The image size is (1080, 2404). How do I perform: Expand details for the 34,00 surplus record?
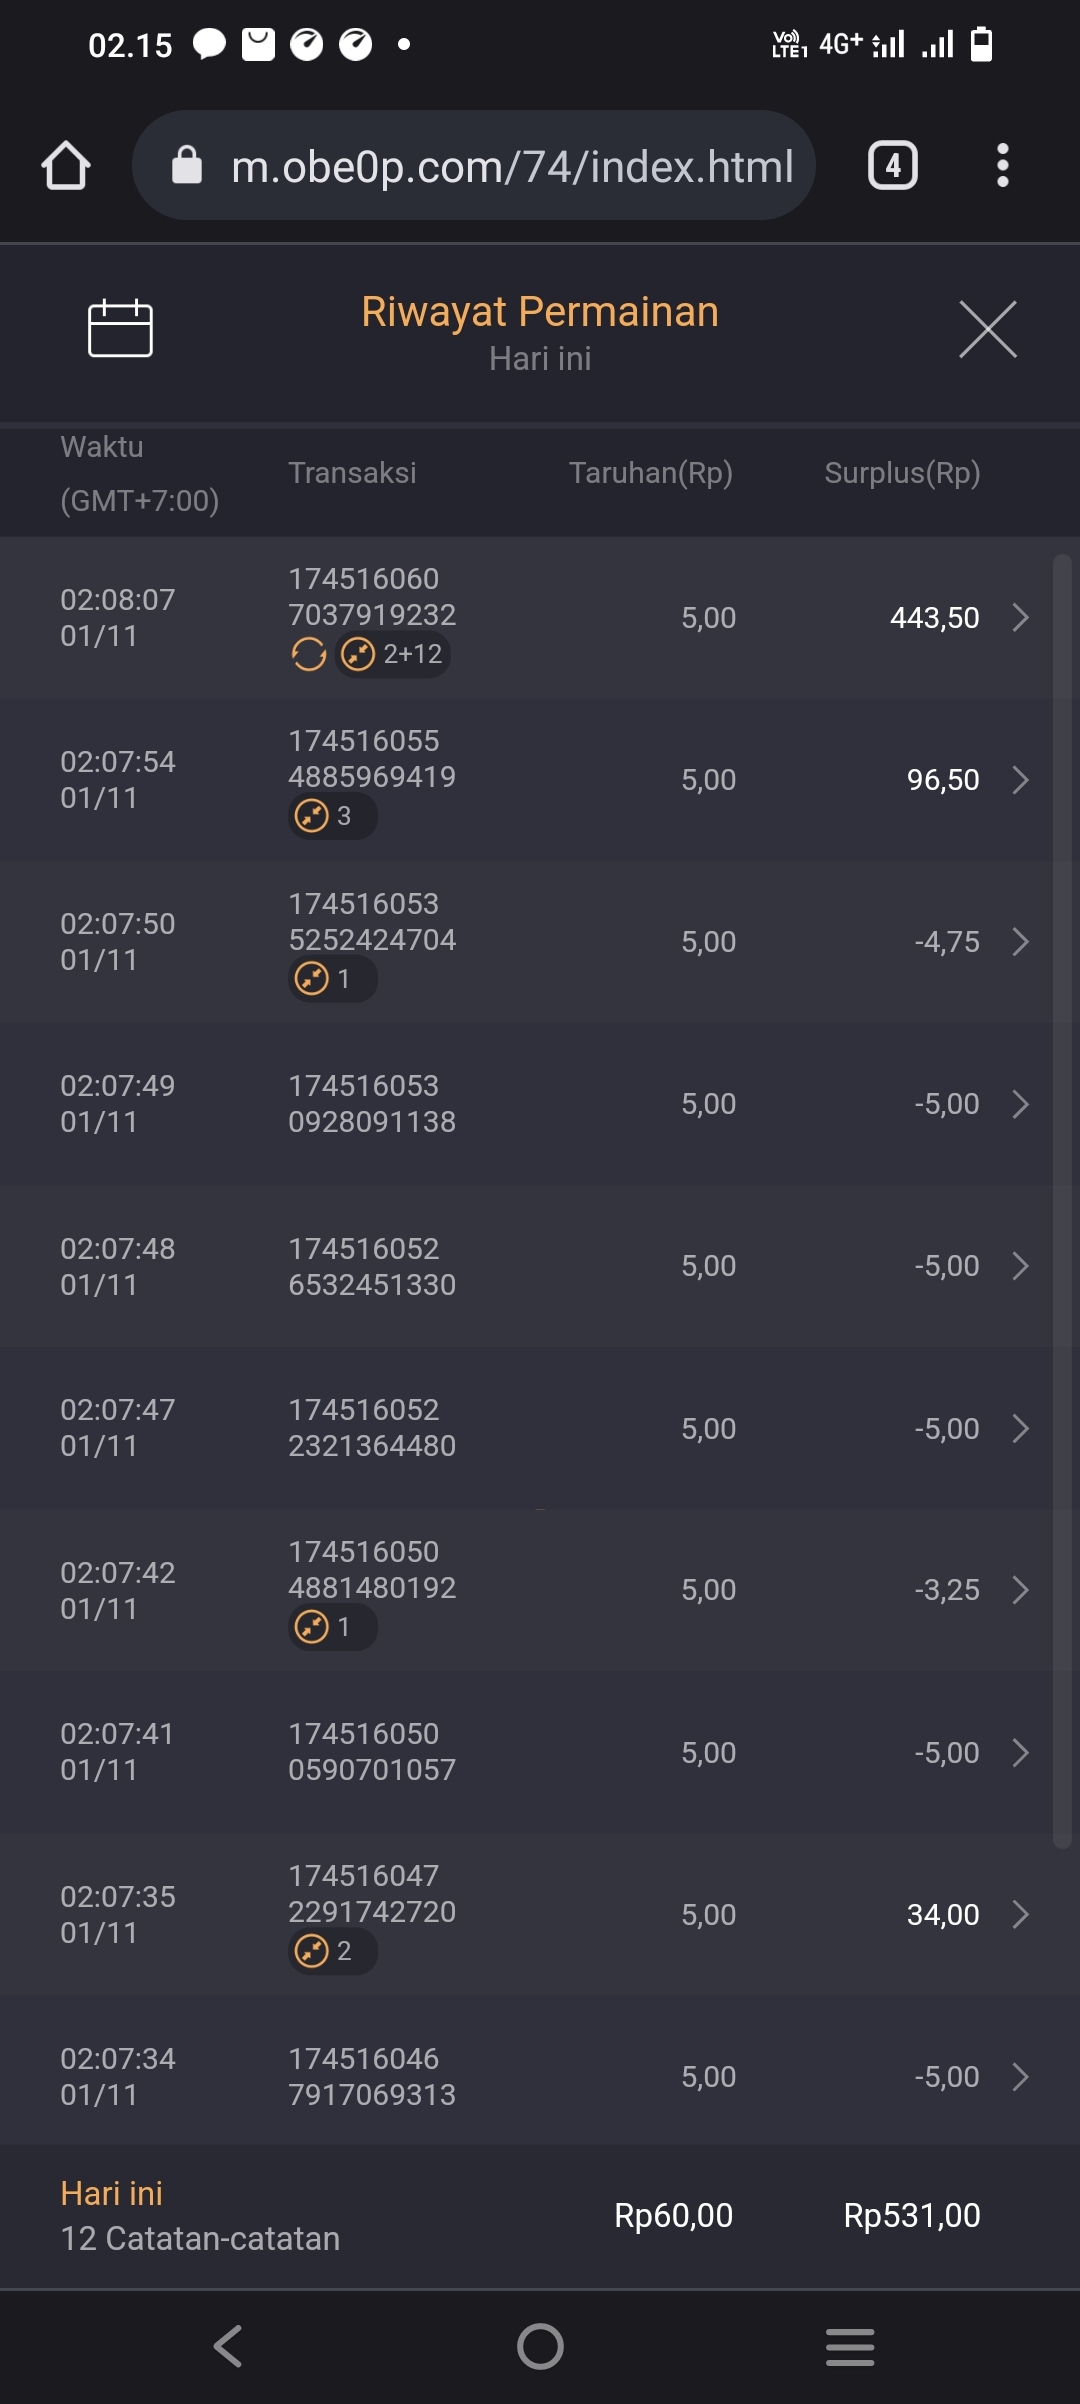[1020, 1915]
